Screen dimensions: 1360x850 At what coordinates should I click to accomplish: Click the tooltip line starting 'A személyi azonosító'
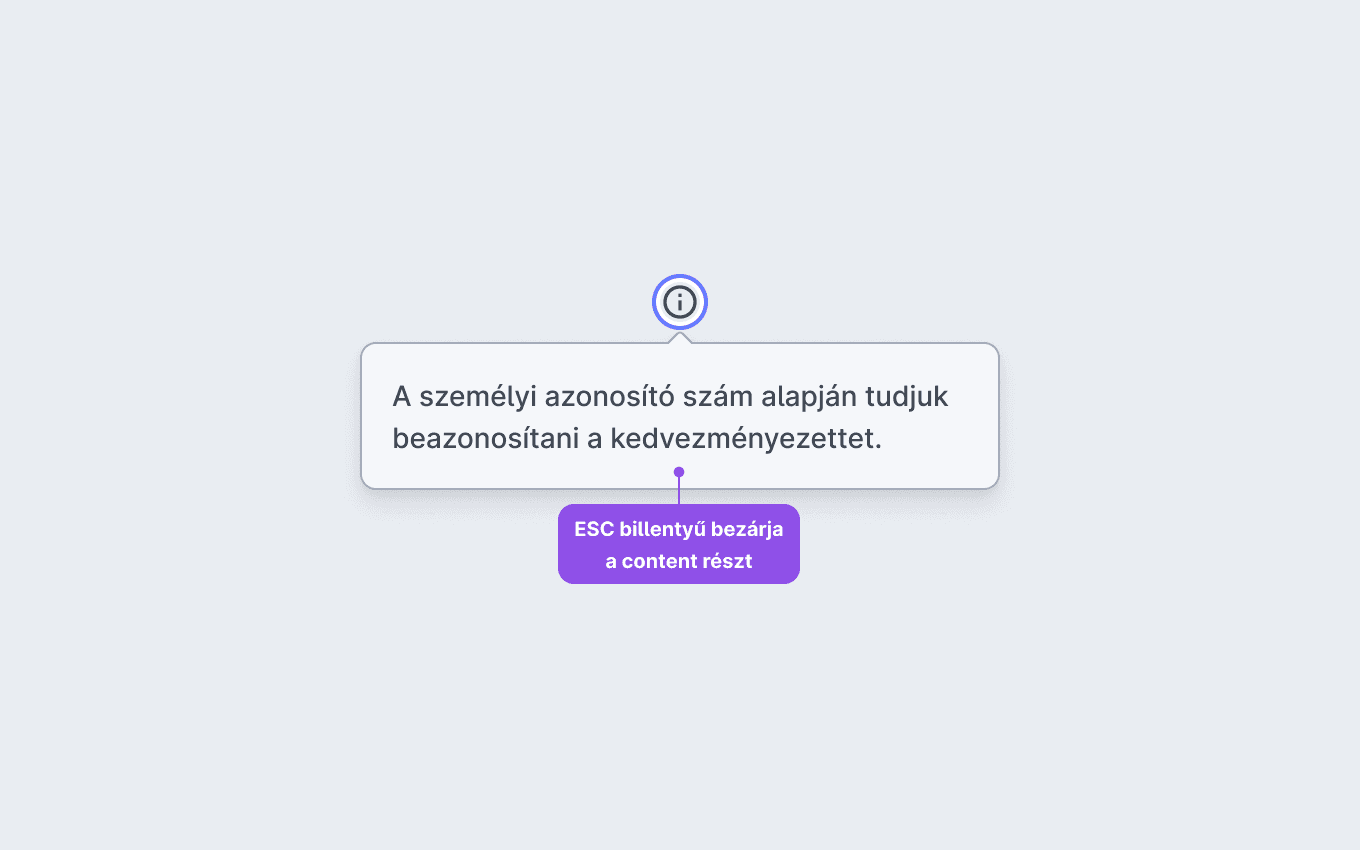point(670,397)
